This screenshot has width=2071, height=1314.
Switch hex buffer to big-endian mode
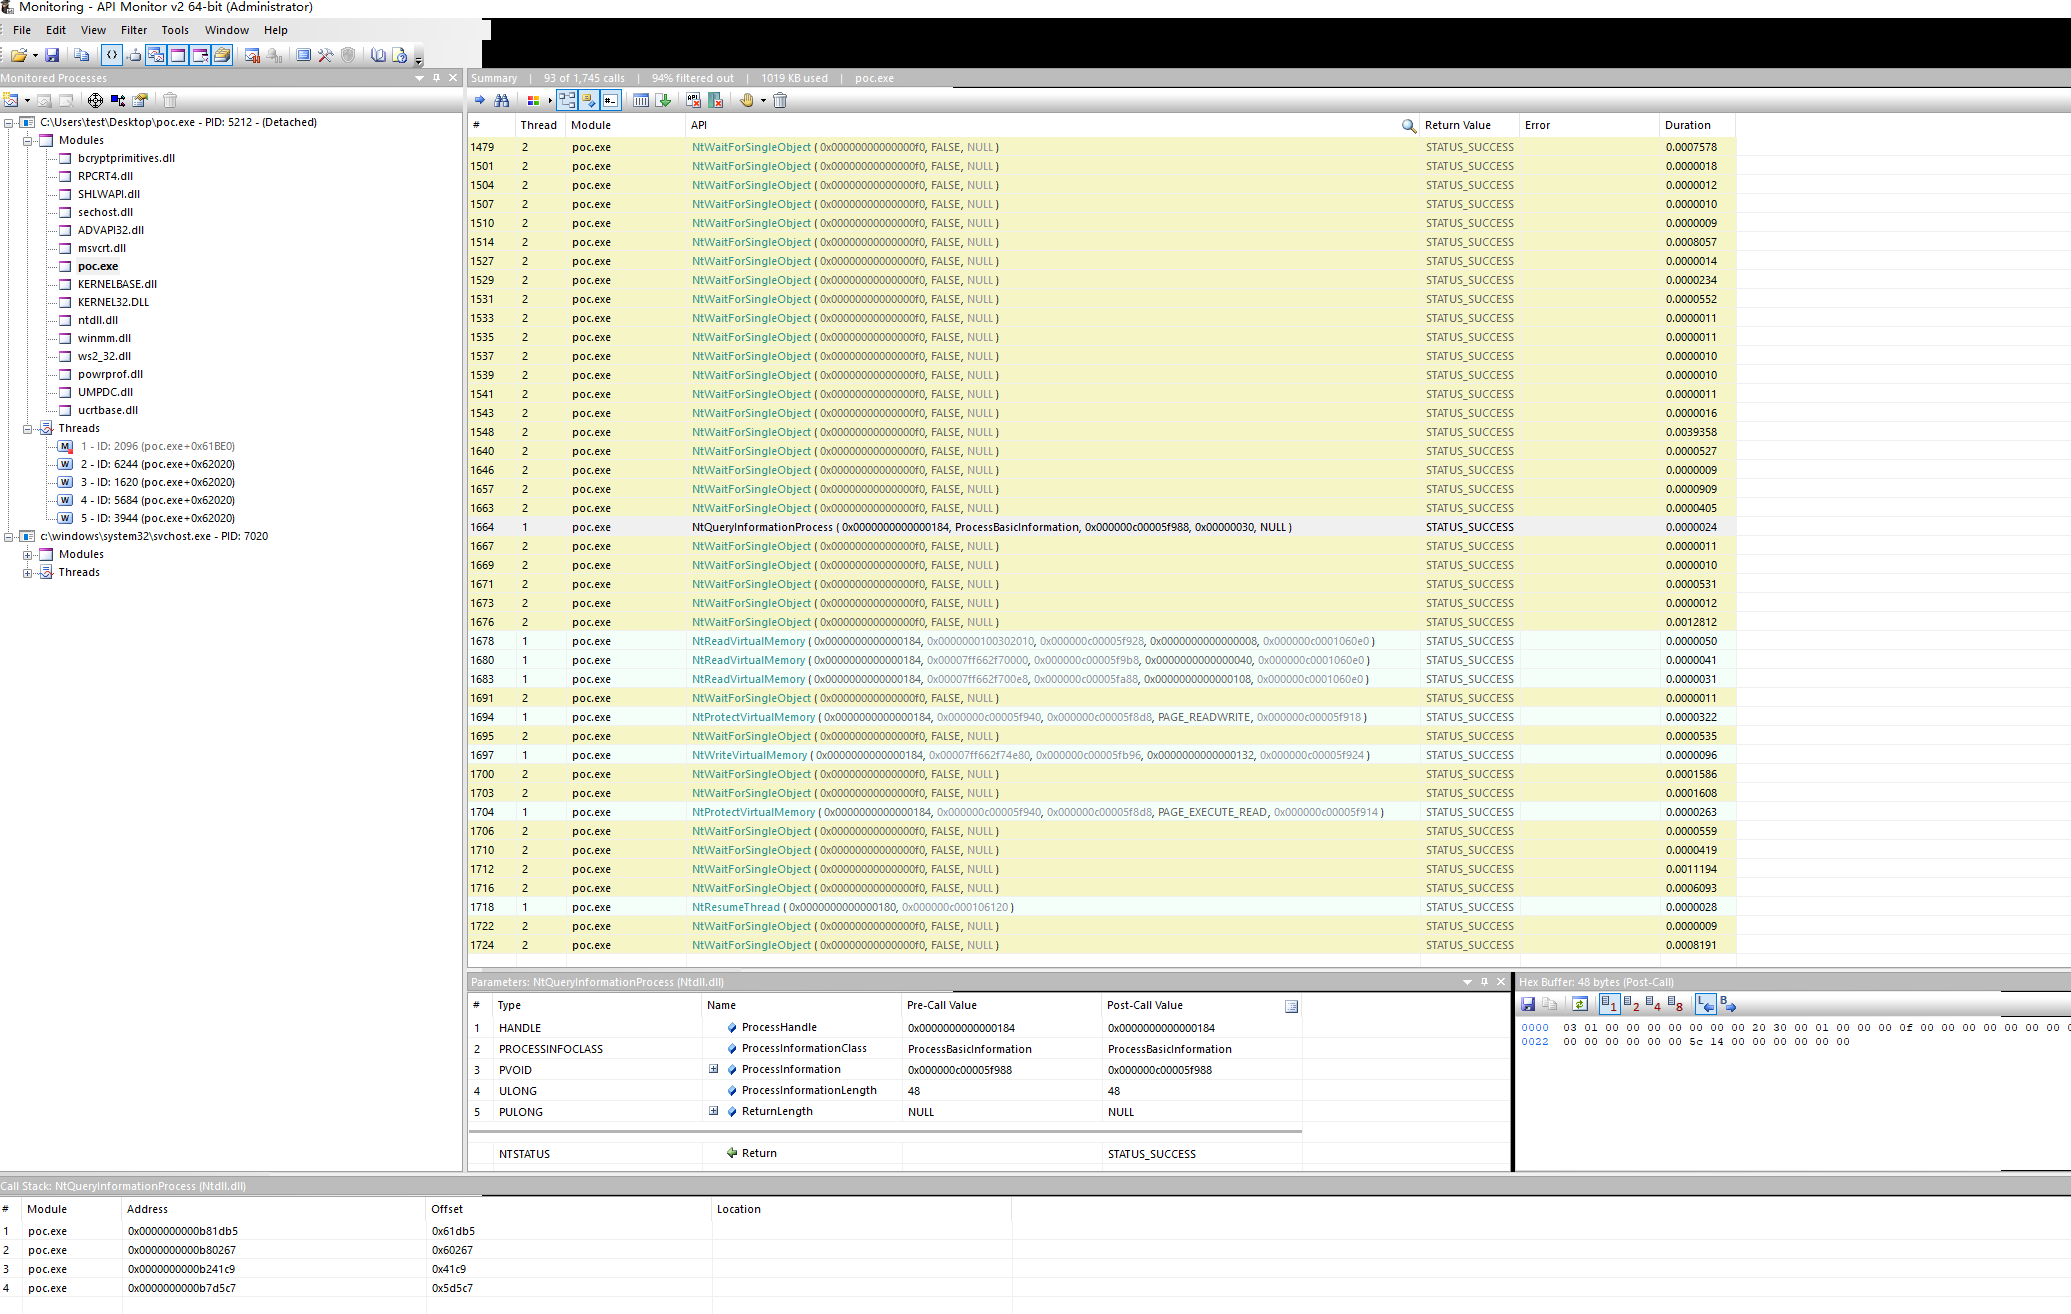pos(1728,1004)
